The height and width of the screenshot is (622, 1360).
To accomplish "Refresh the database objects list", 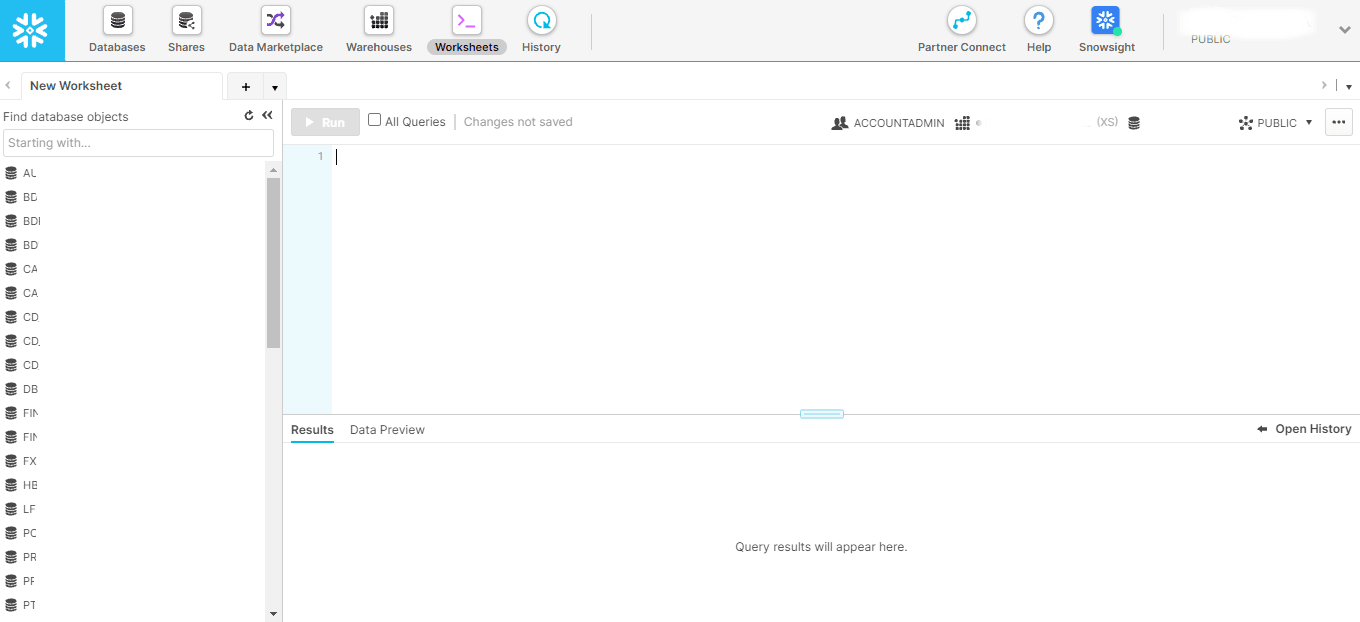I will (249, 116).
